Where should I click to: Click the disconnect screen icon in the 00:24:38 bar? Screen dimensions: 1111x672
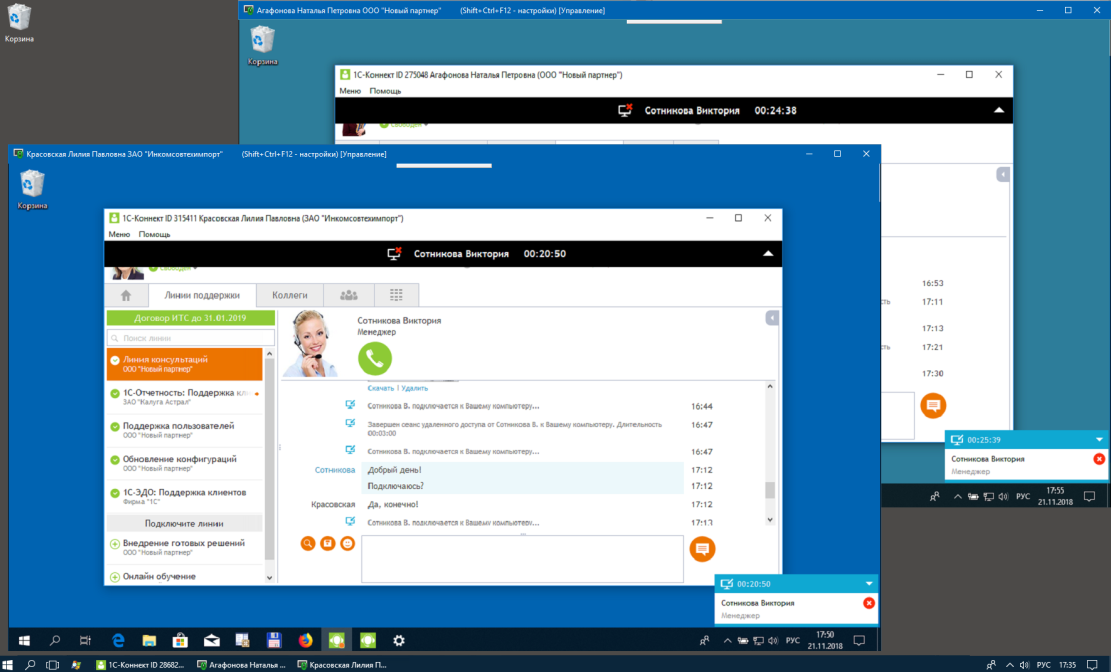point(625,111)
